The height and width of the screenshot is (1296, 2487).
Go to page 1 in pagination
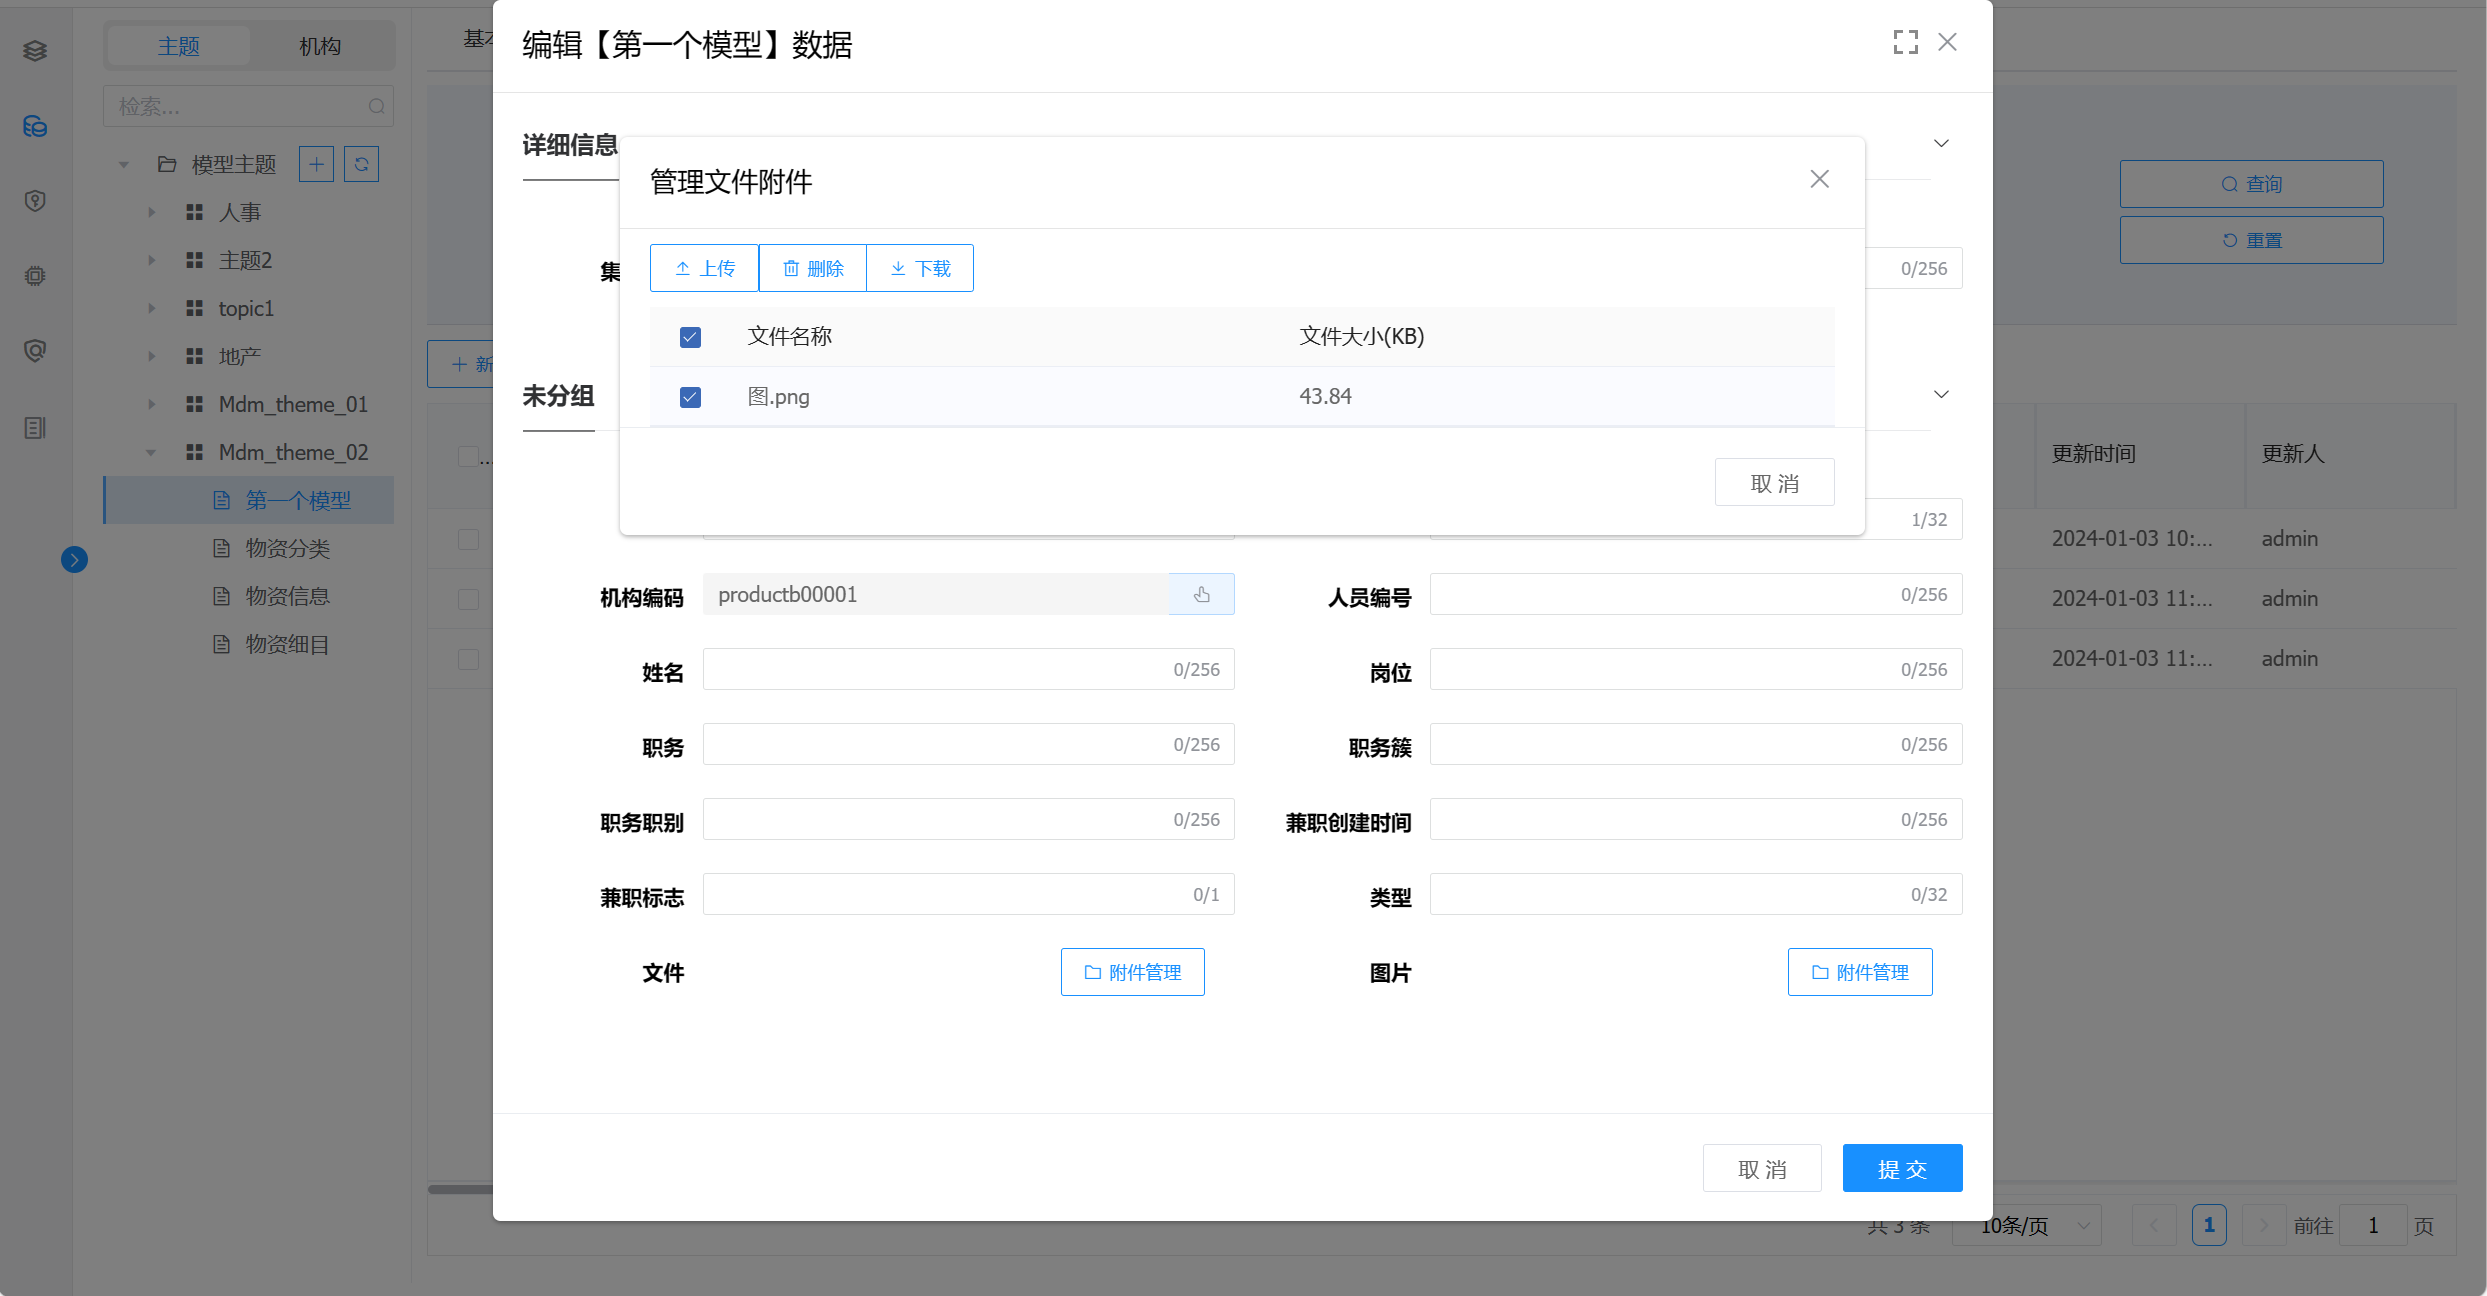pos(2209,1225)
